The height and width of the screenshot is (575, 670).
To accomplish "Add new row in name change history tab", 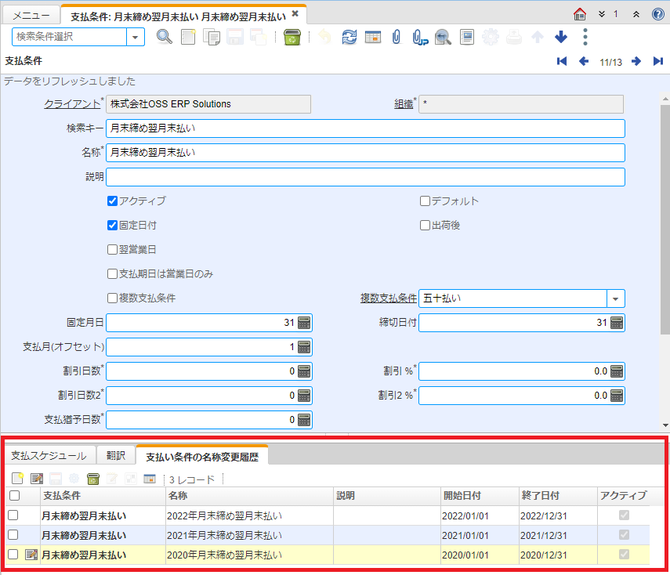I will point(18,479).
